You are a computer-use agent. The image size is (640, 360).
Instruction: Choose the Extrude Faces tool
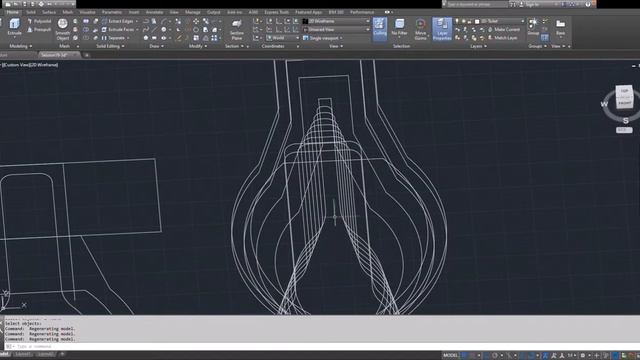pos(120,29)
